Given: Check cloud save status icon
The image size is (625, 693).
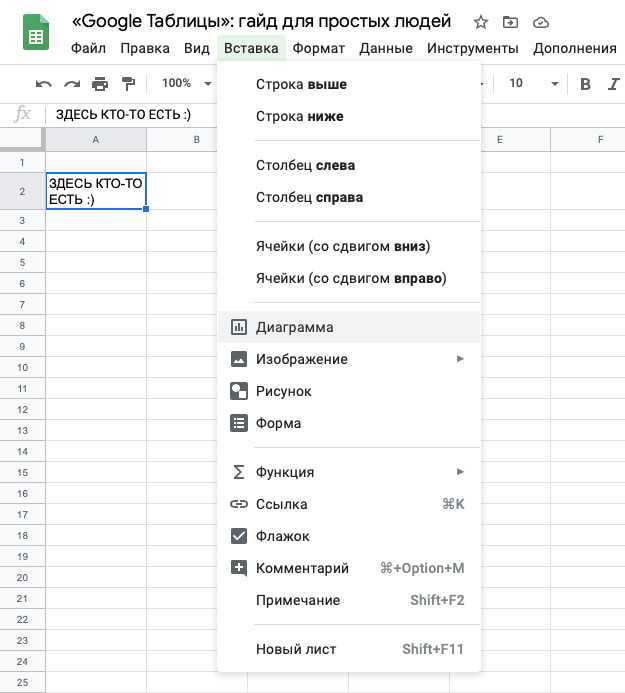Looking at the screenshot, I should [x=541, y=23].
